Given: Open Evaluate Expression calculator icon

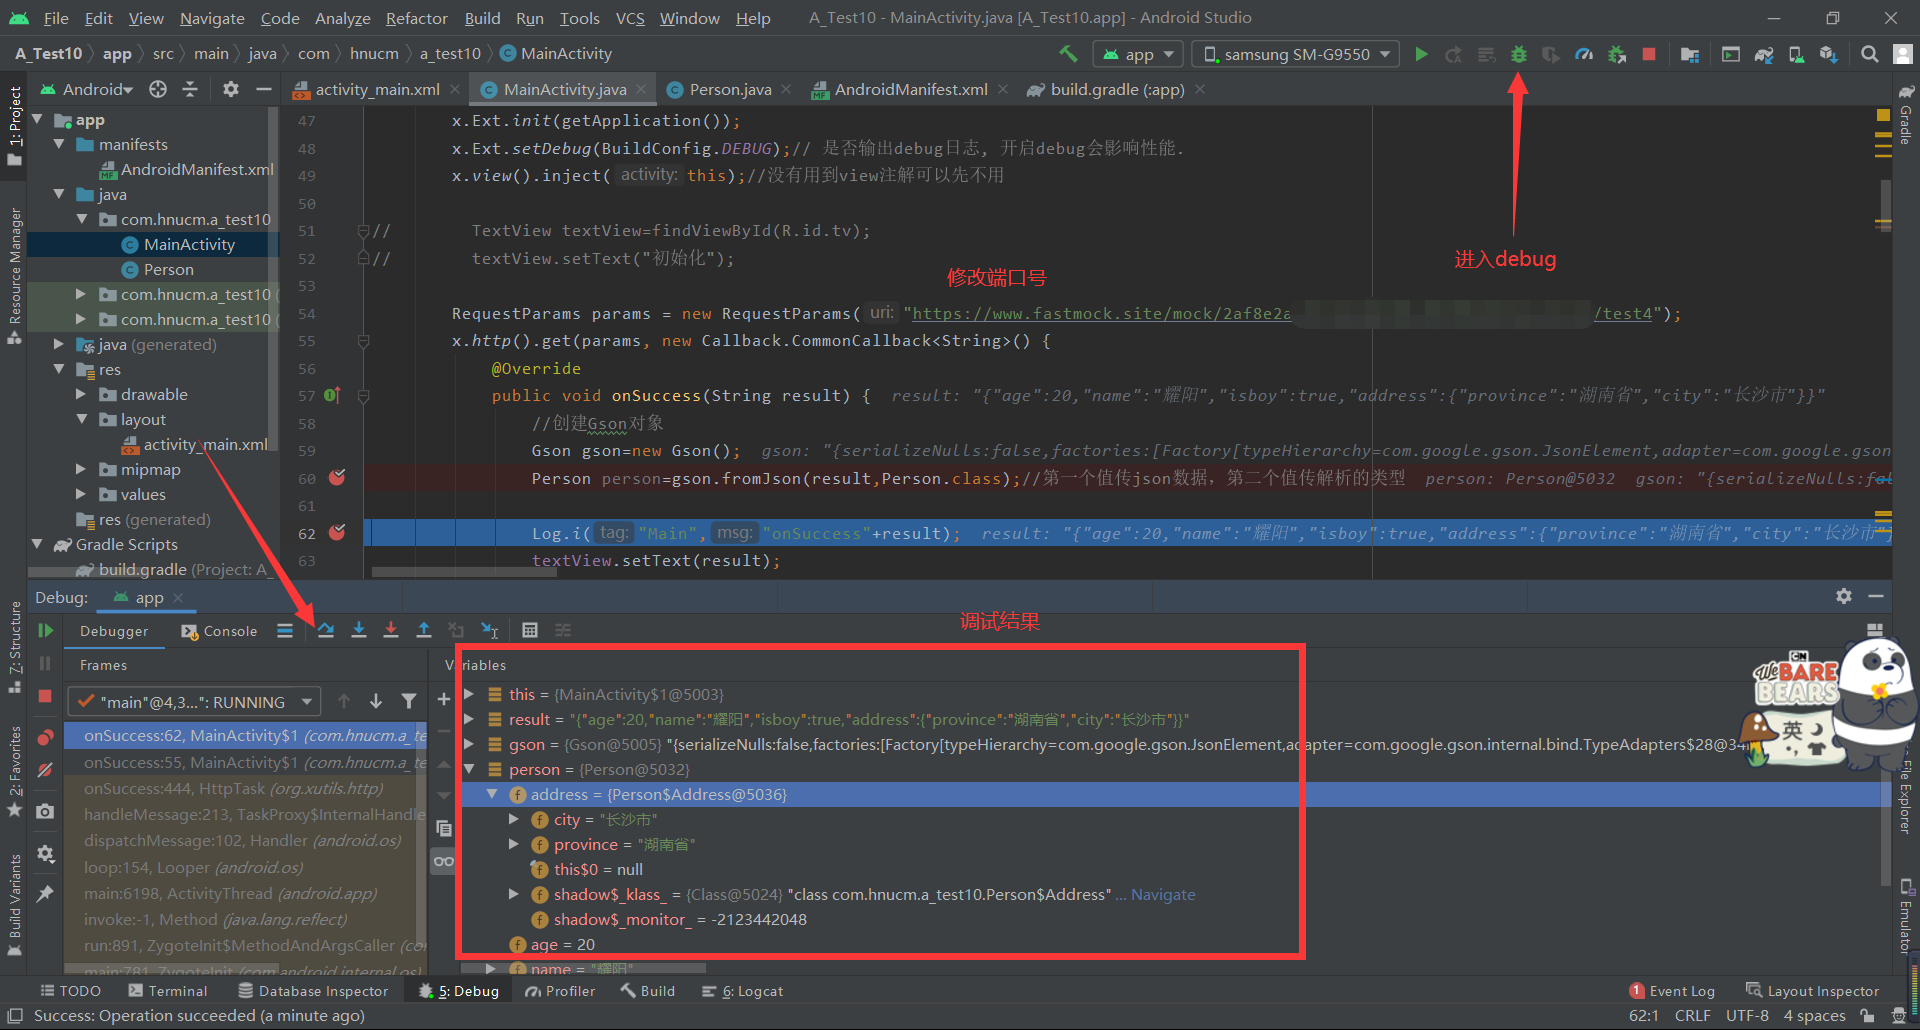Looking at the screenshot, I should coord(530,630).
